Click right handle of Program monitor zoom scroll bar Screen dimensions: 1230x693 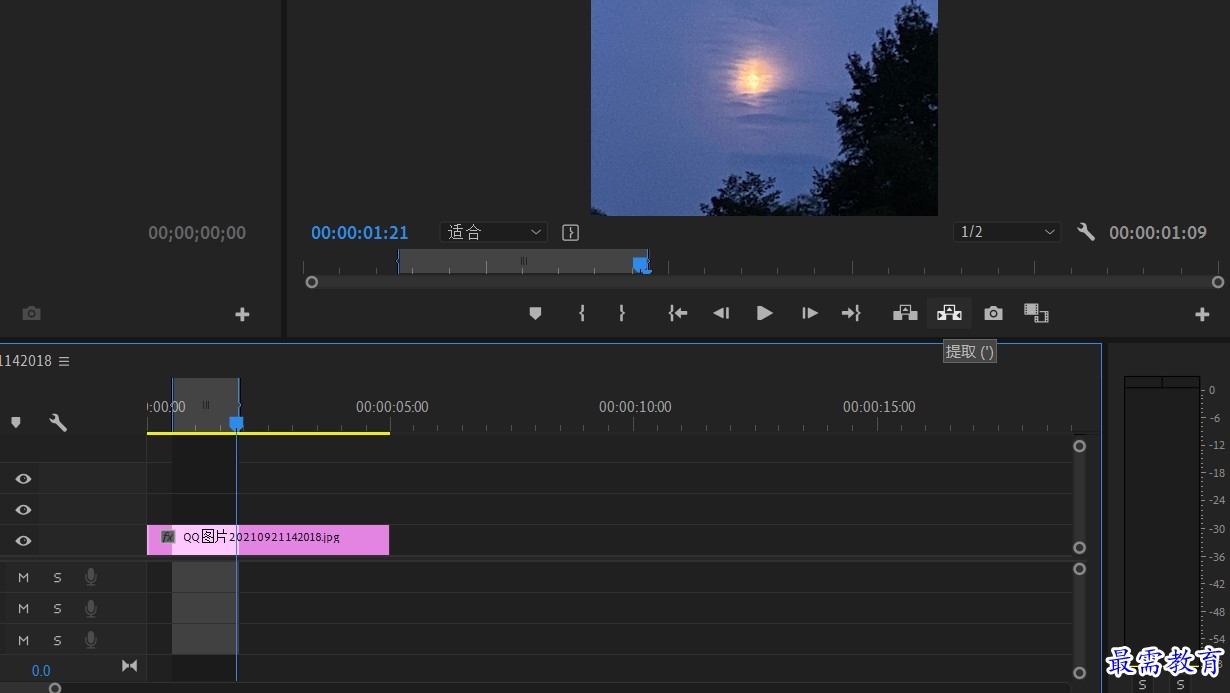coord(1218,282)
